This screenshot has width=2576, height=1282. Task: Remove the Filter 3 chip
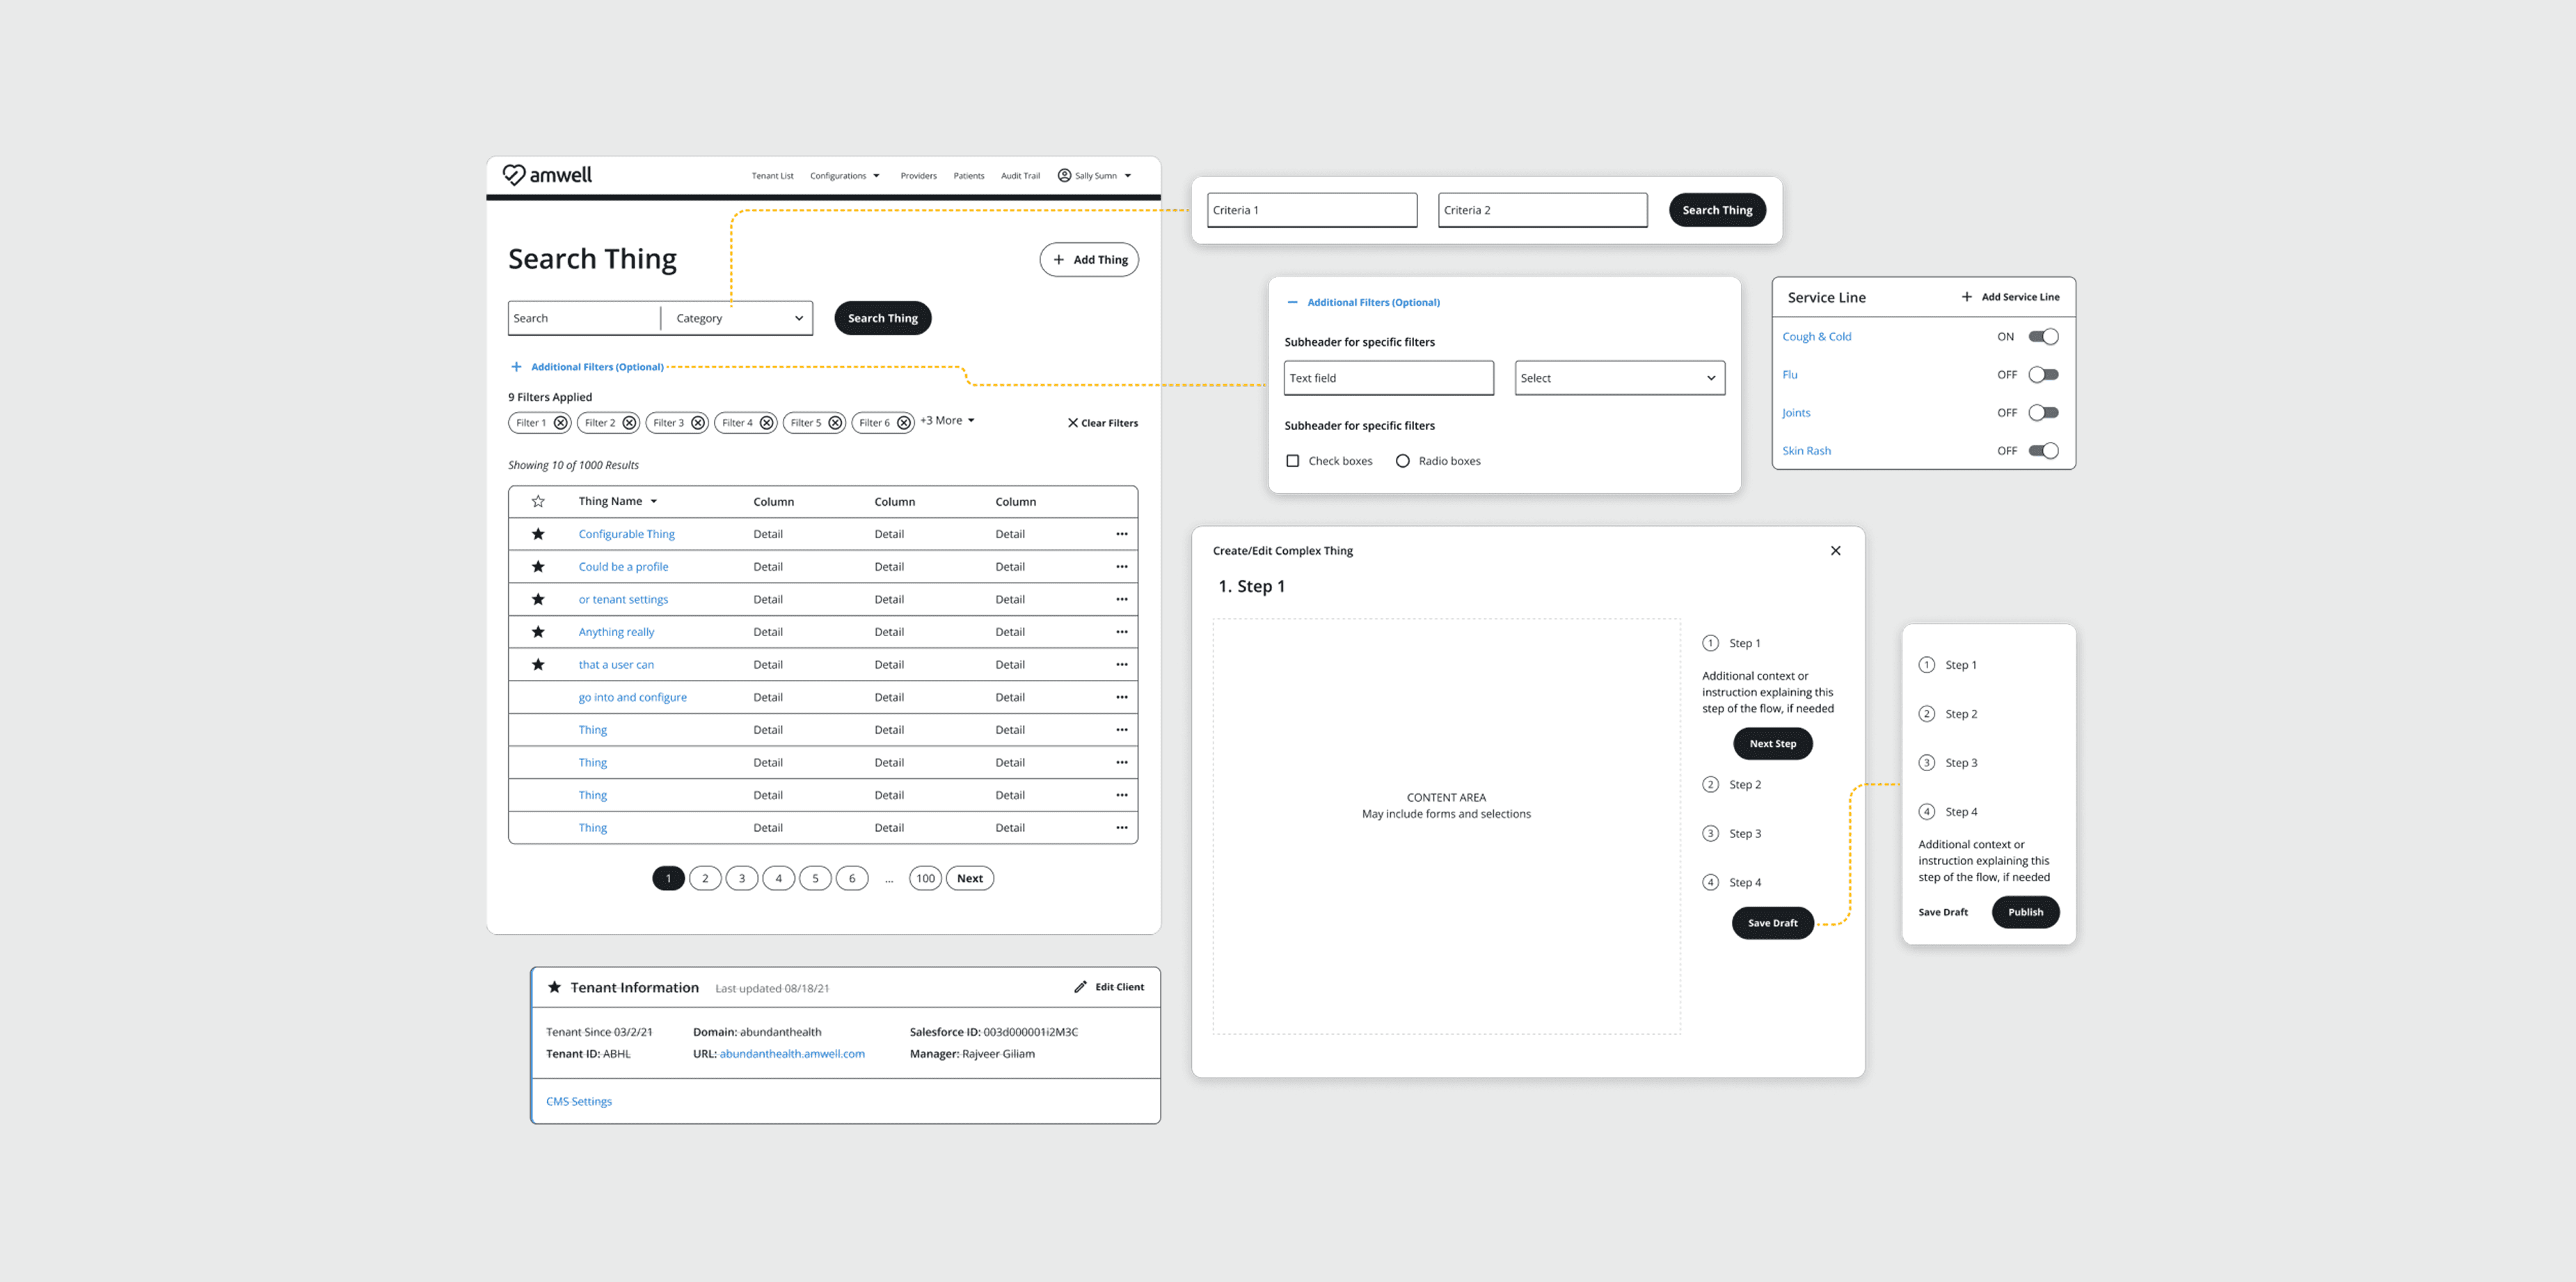click(x=698, y=423)
